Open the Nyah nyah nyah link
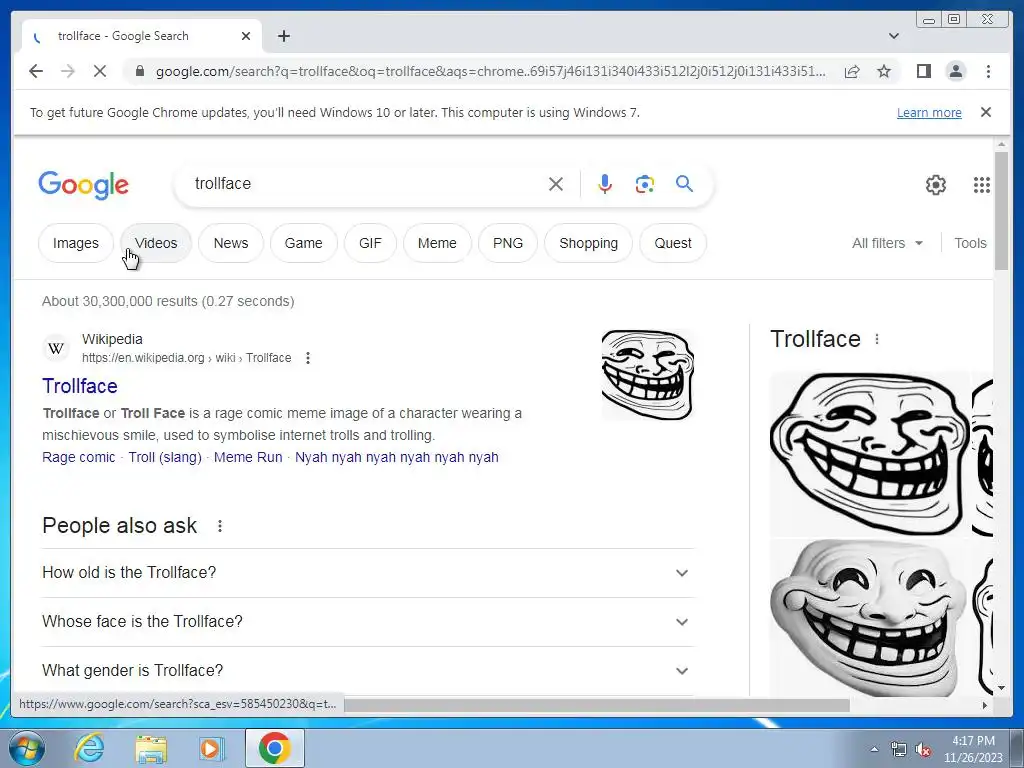The width and height of the screenshot is (1024, 768). pos(396,457)
